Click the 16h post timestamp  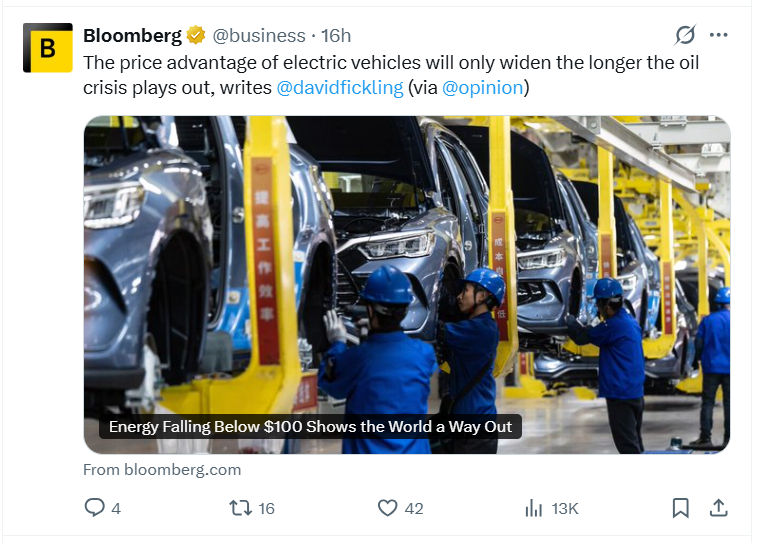336,36
